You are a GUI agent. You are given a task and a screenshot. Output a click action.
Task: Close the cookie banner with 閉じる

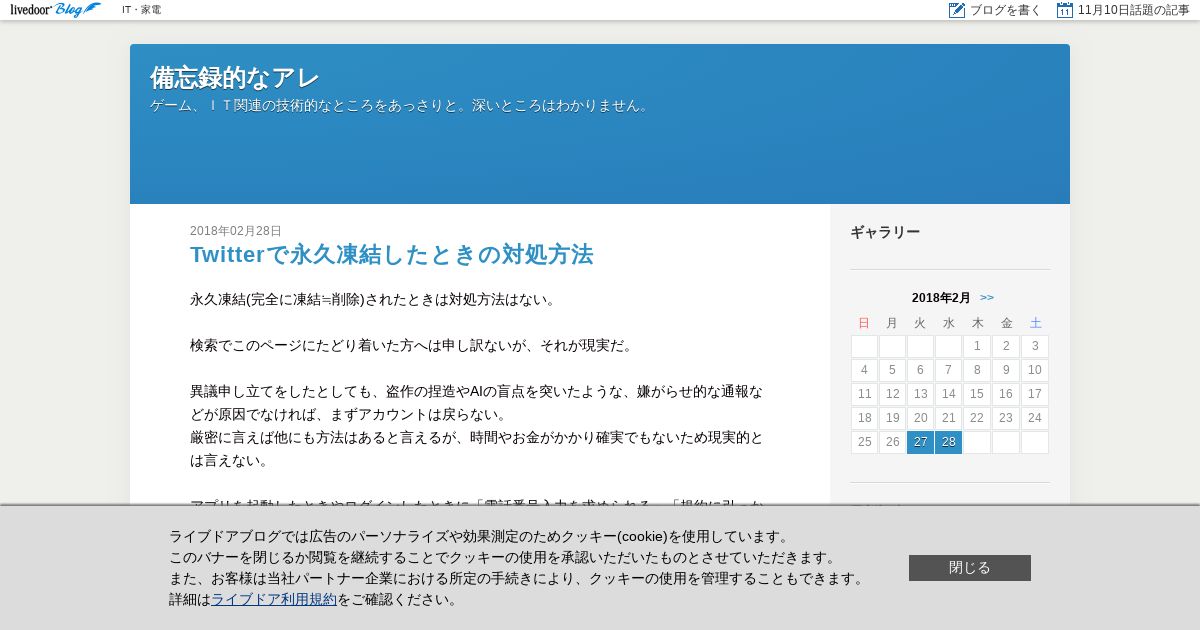pyautogui.click(x=970, y=568)
